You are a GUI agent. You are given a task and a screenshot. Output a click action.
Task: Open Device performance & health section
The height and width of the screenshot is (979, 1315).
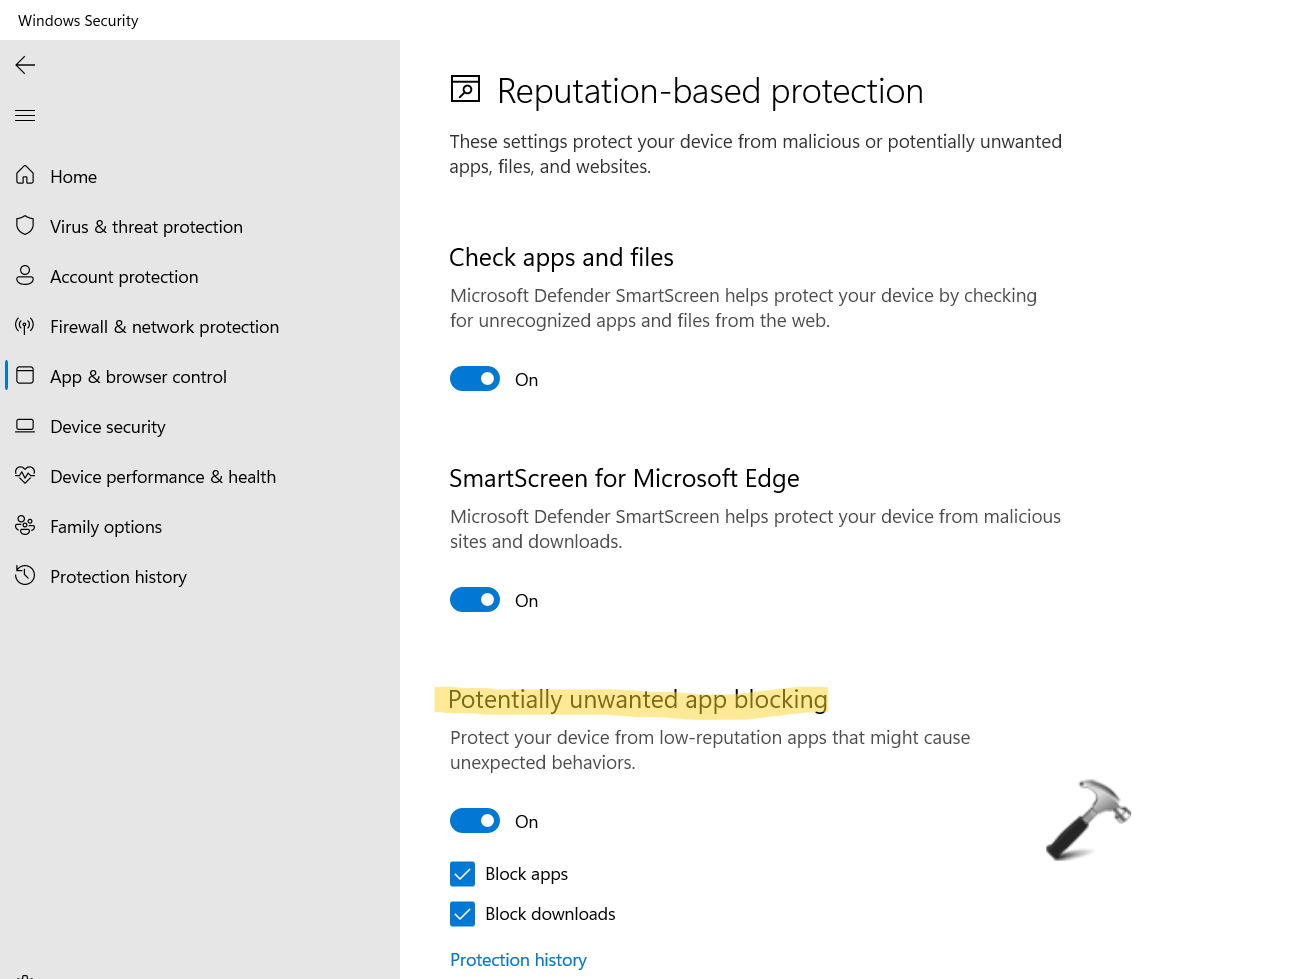[163, 477]
